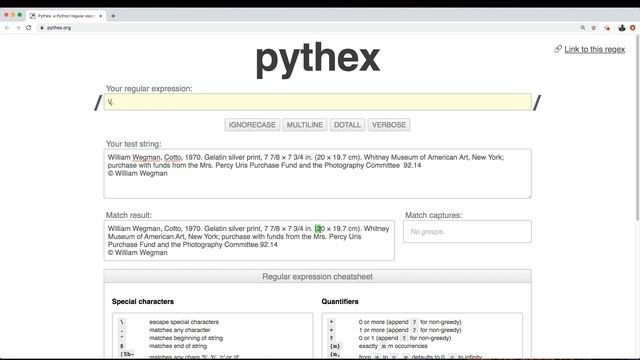Click the red circle icon at toolbar end
The image size is (640, 360).
point(633,28)
